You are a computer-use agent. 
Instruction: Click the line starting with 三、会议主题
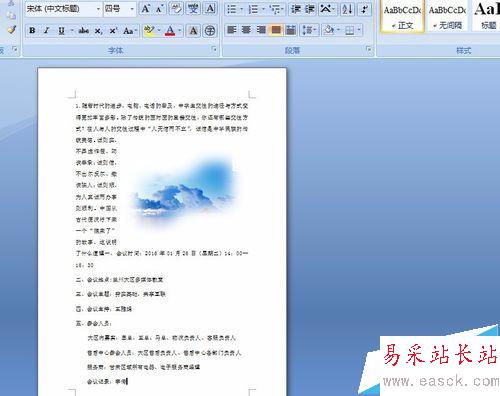click(x=120, y=294)
